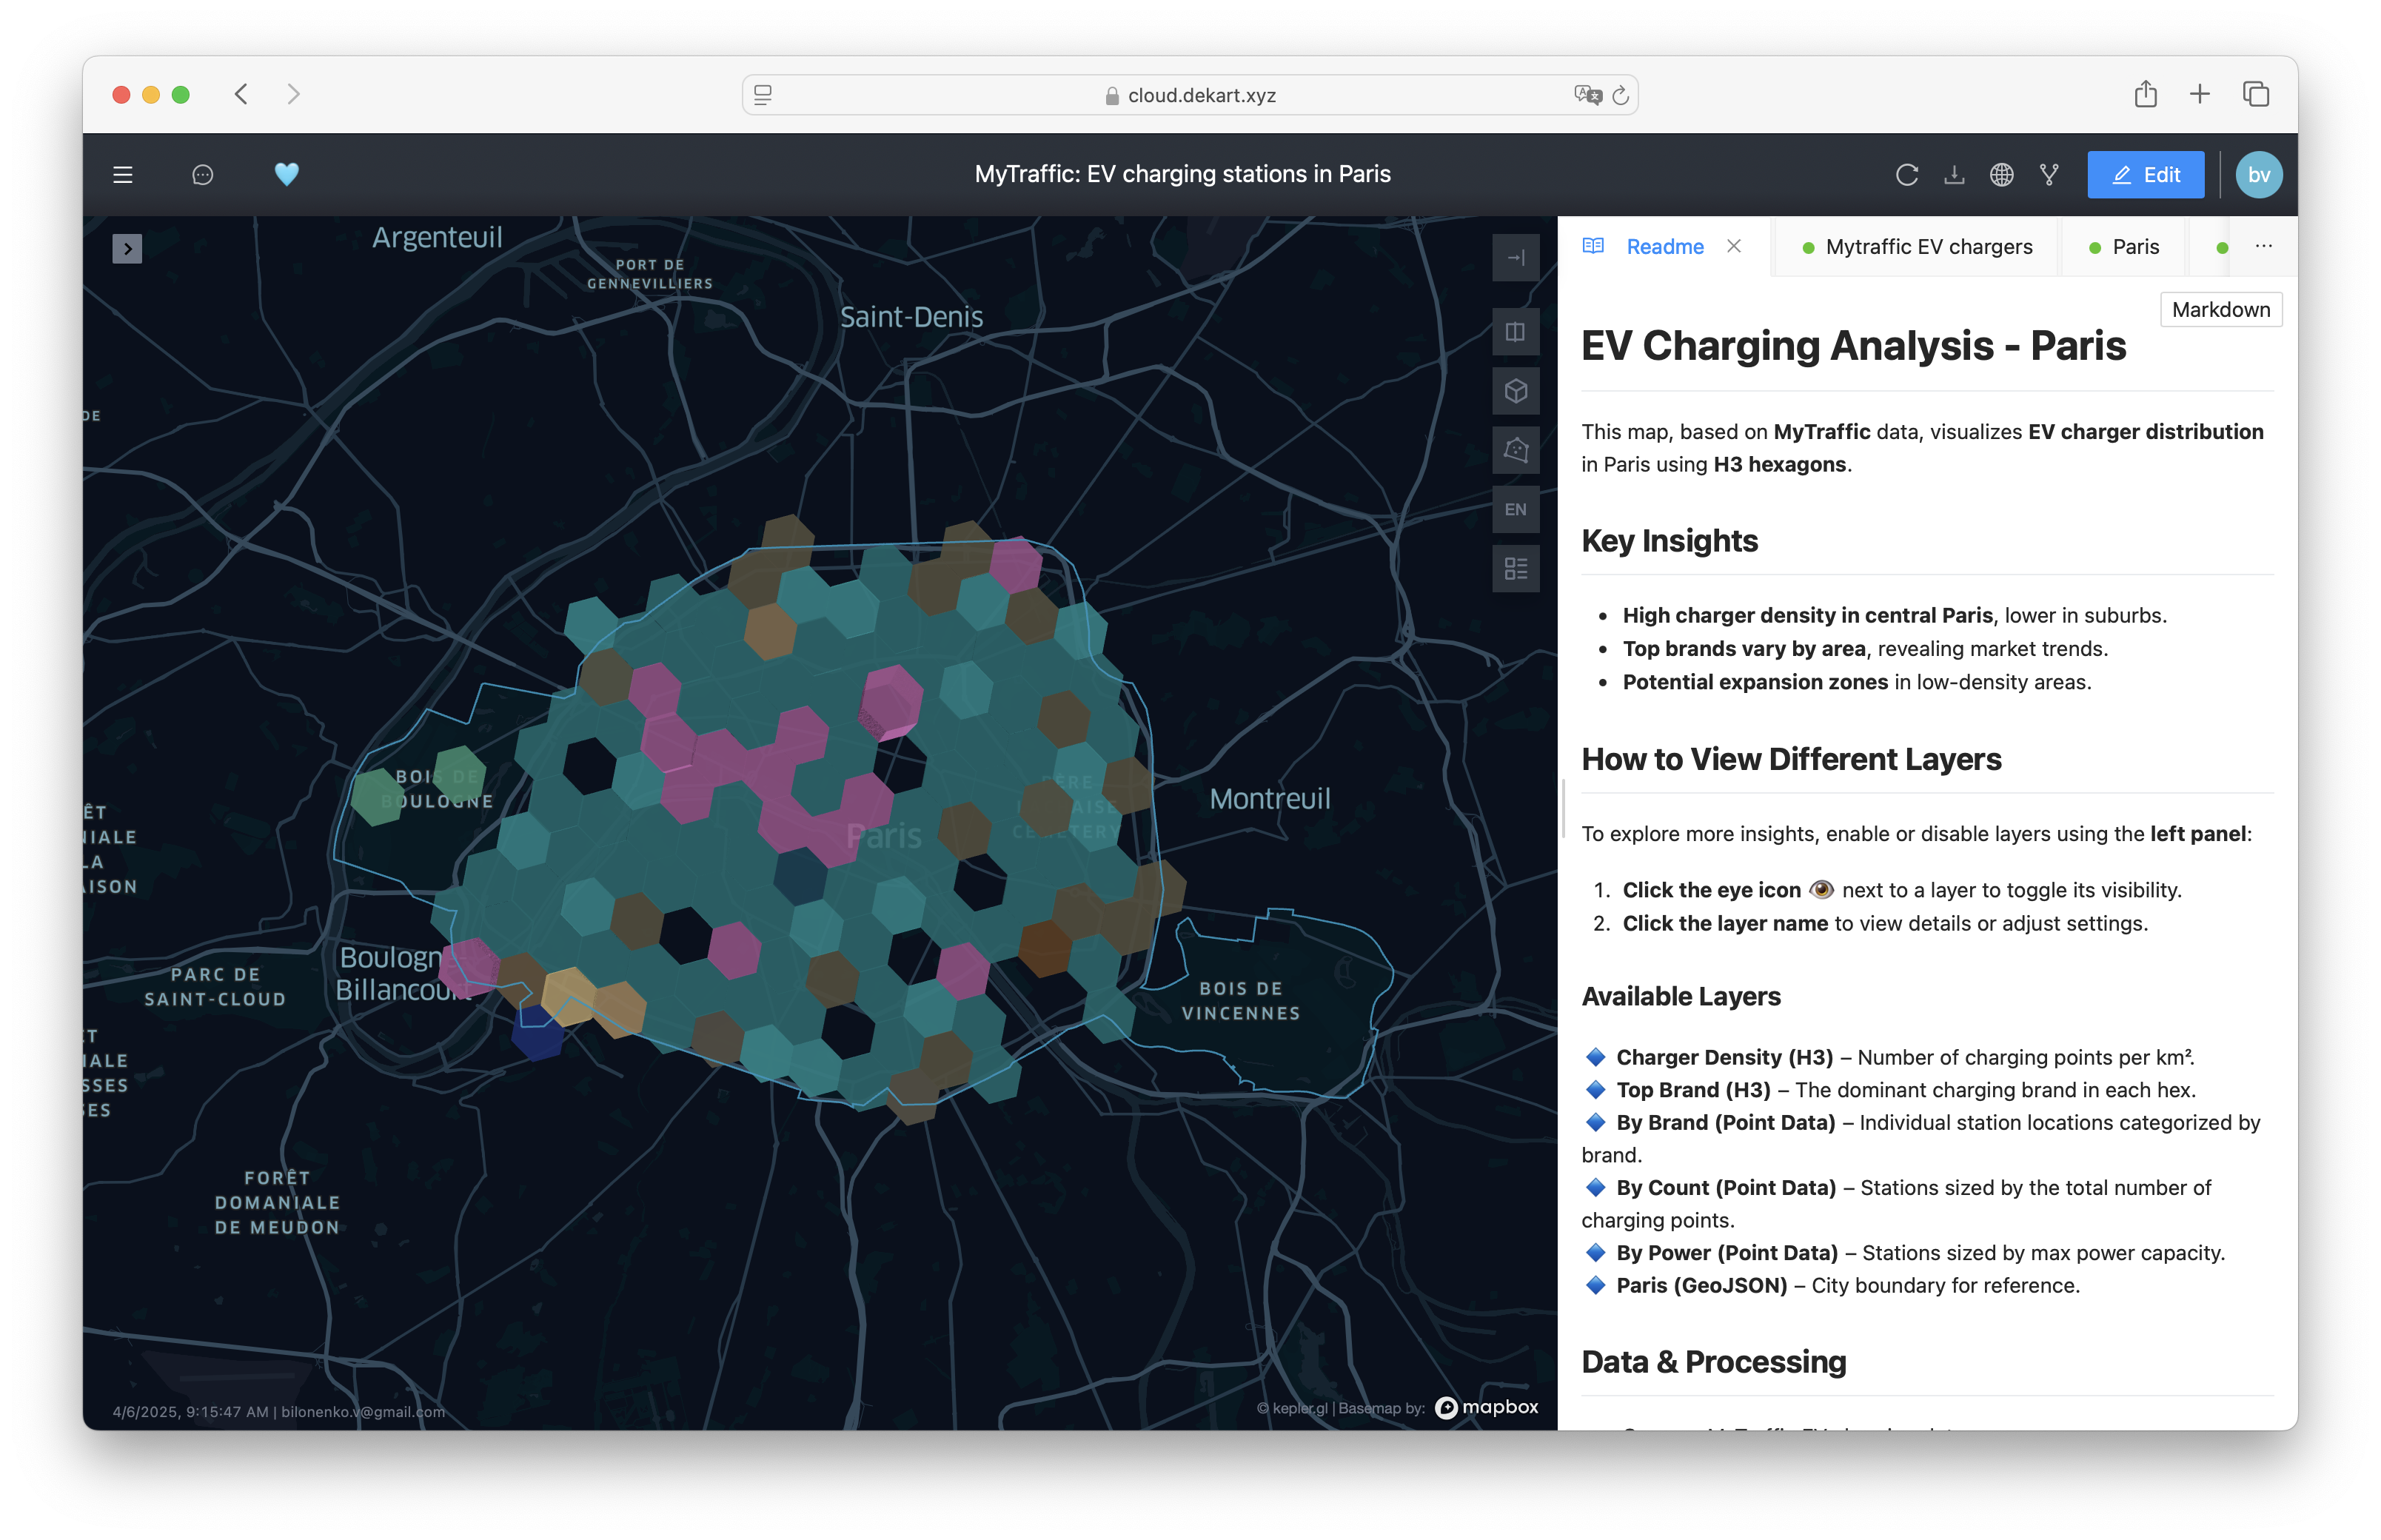Click the Markdown button in the Readme
The width and height of the screenshot is (2381, 1540).
point(2220,310)
